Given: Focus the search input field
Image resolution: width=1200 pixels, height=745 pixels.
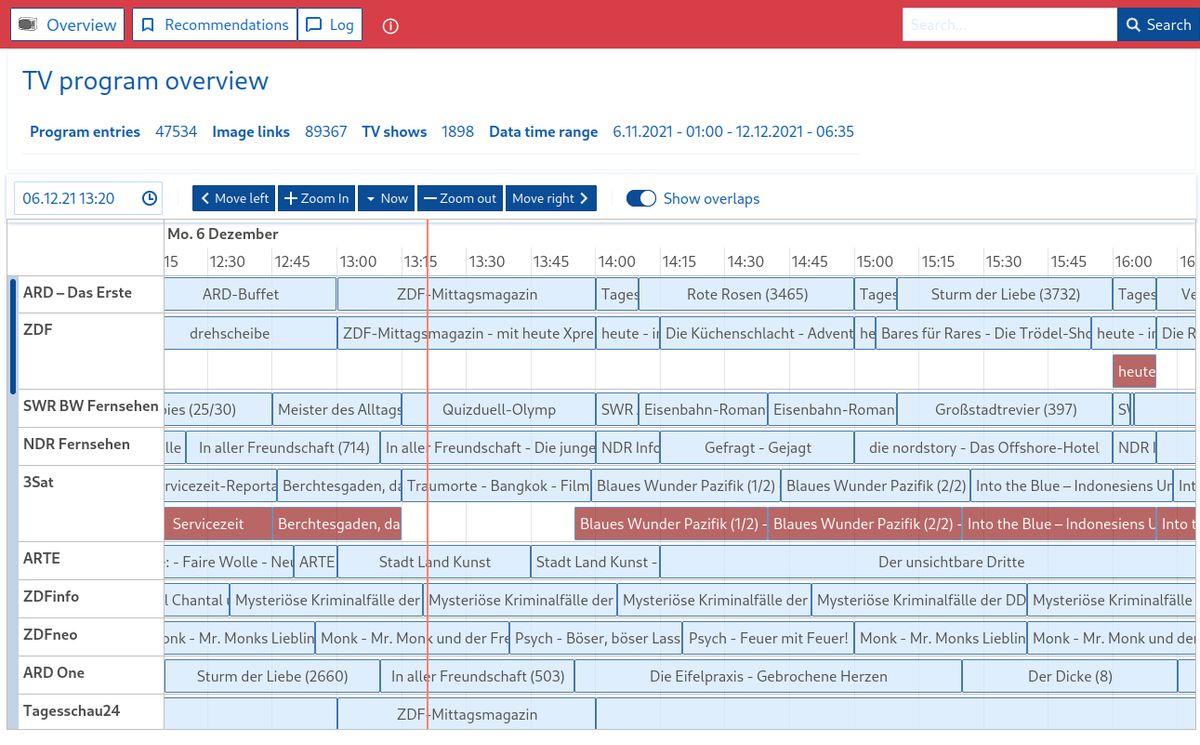Looking at the screenshot, I should pos(1009,25).
